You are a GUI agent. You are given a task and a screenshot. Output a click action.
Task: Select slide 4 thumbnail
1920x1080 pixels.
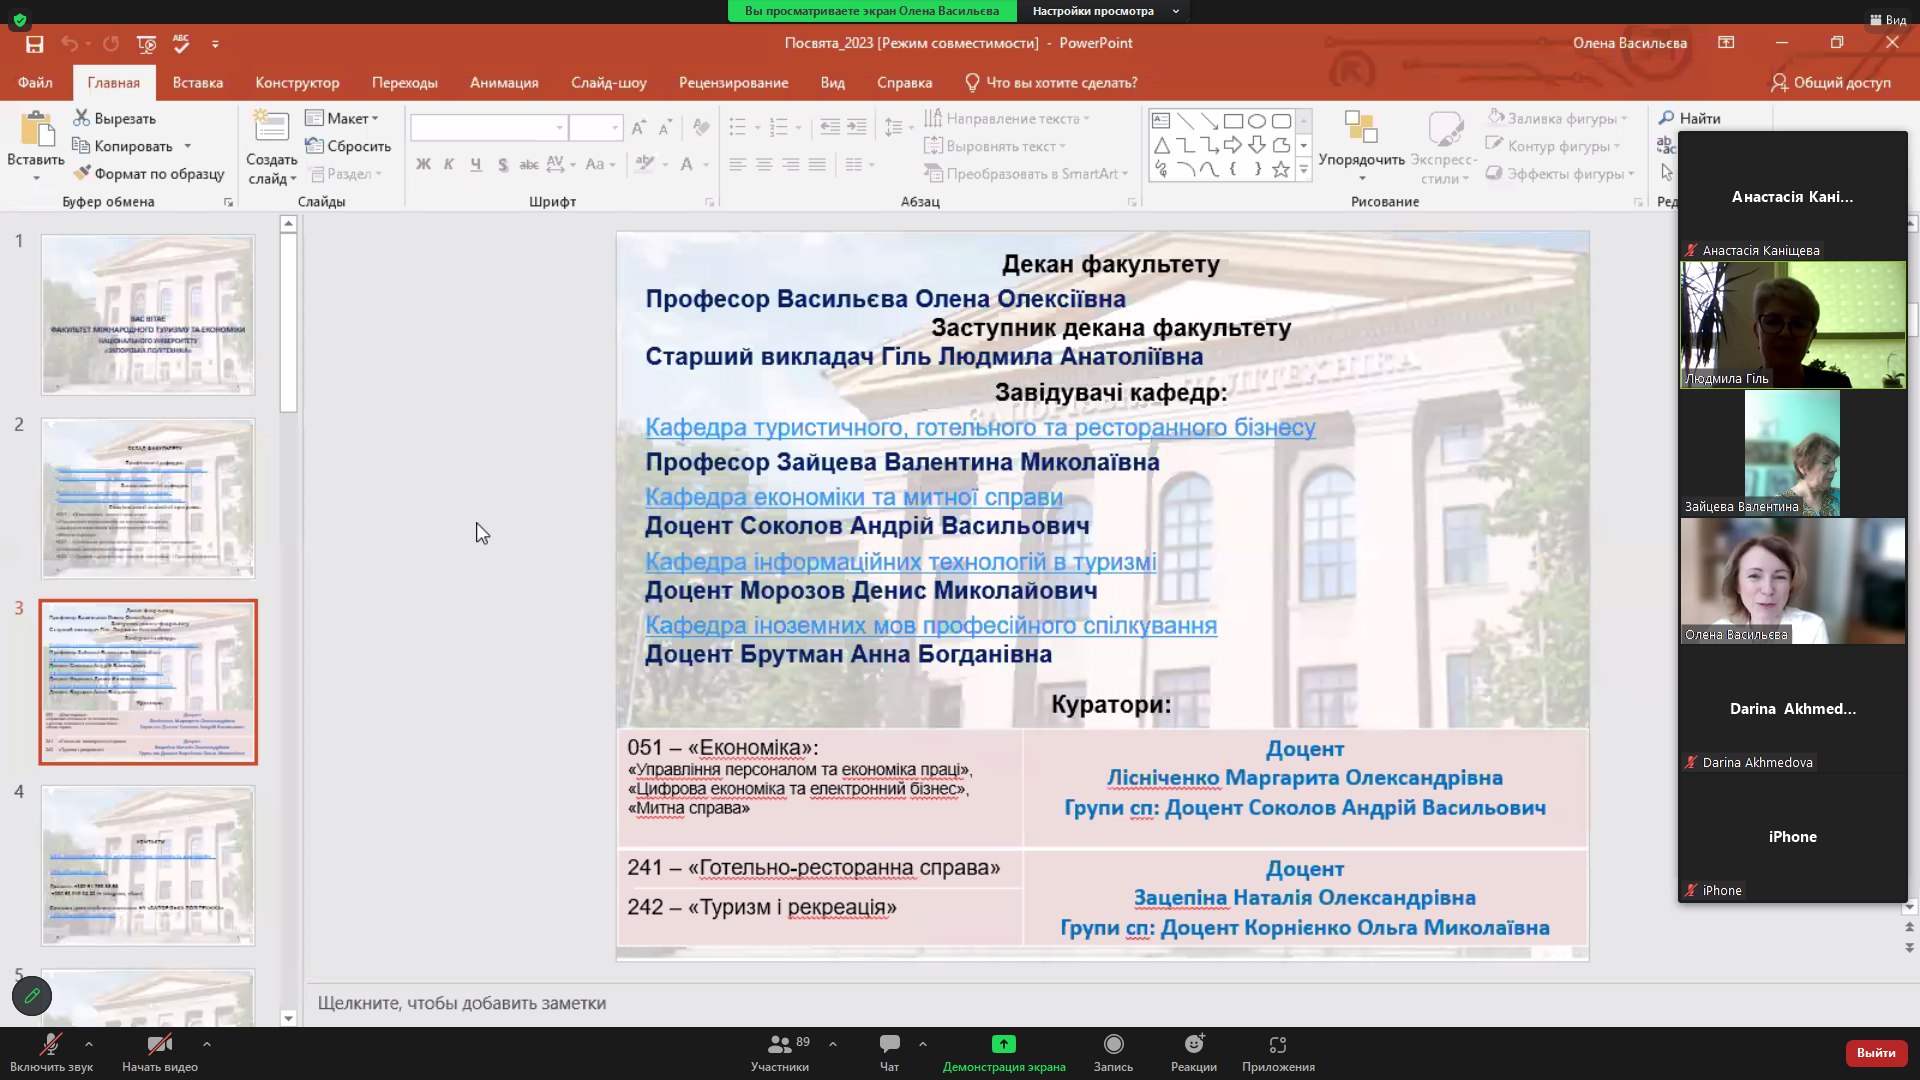pos(148,865)
